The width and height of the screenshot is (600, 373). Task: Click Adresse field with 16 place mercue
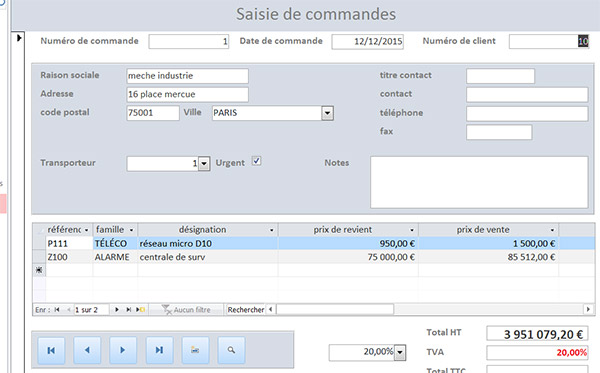click(x=188, y=94)
